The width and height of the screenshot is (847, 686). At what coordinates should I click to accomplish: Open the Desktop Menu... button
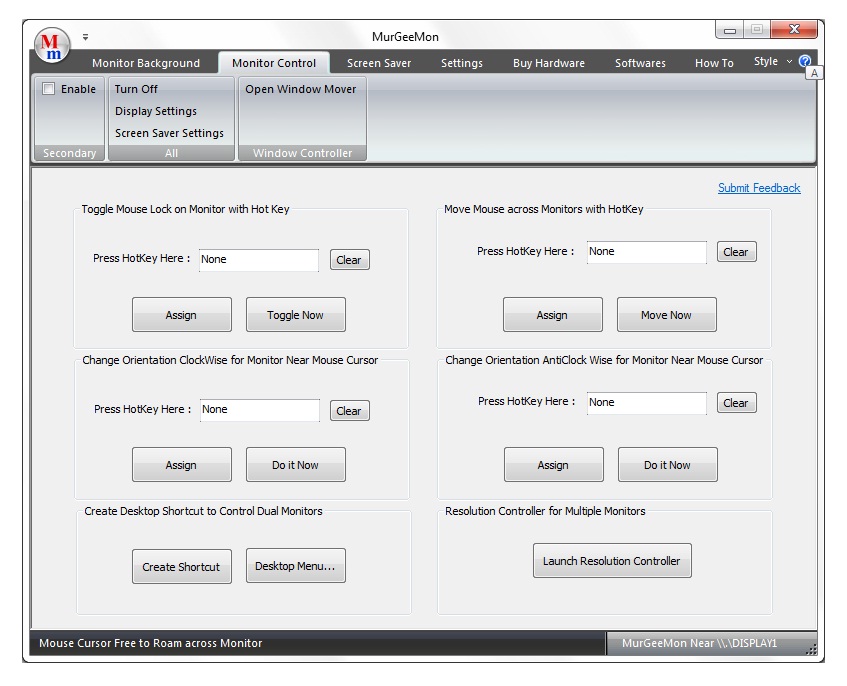295,566
